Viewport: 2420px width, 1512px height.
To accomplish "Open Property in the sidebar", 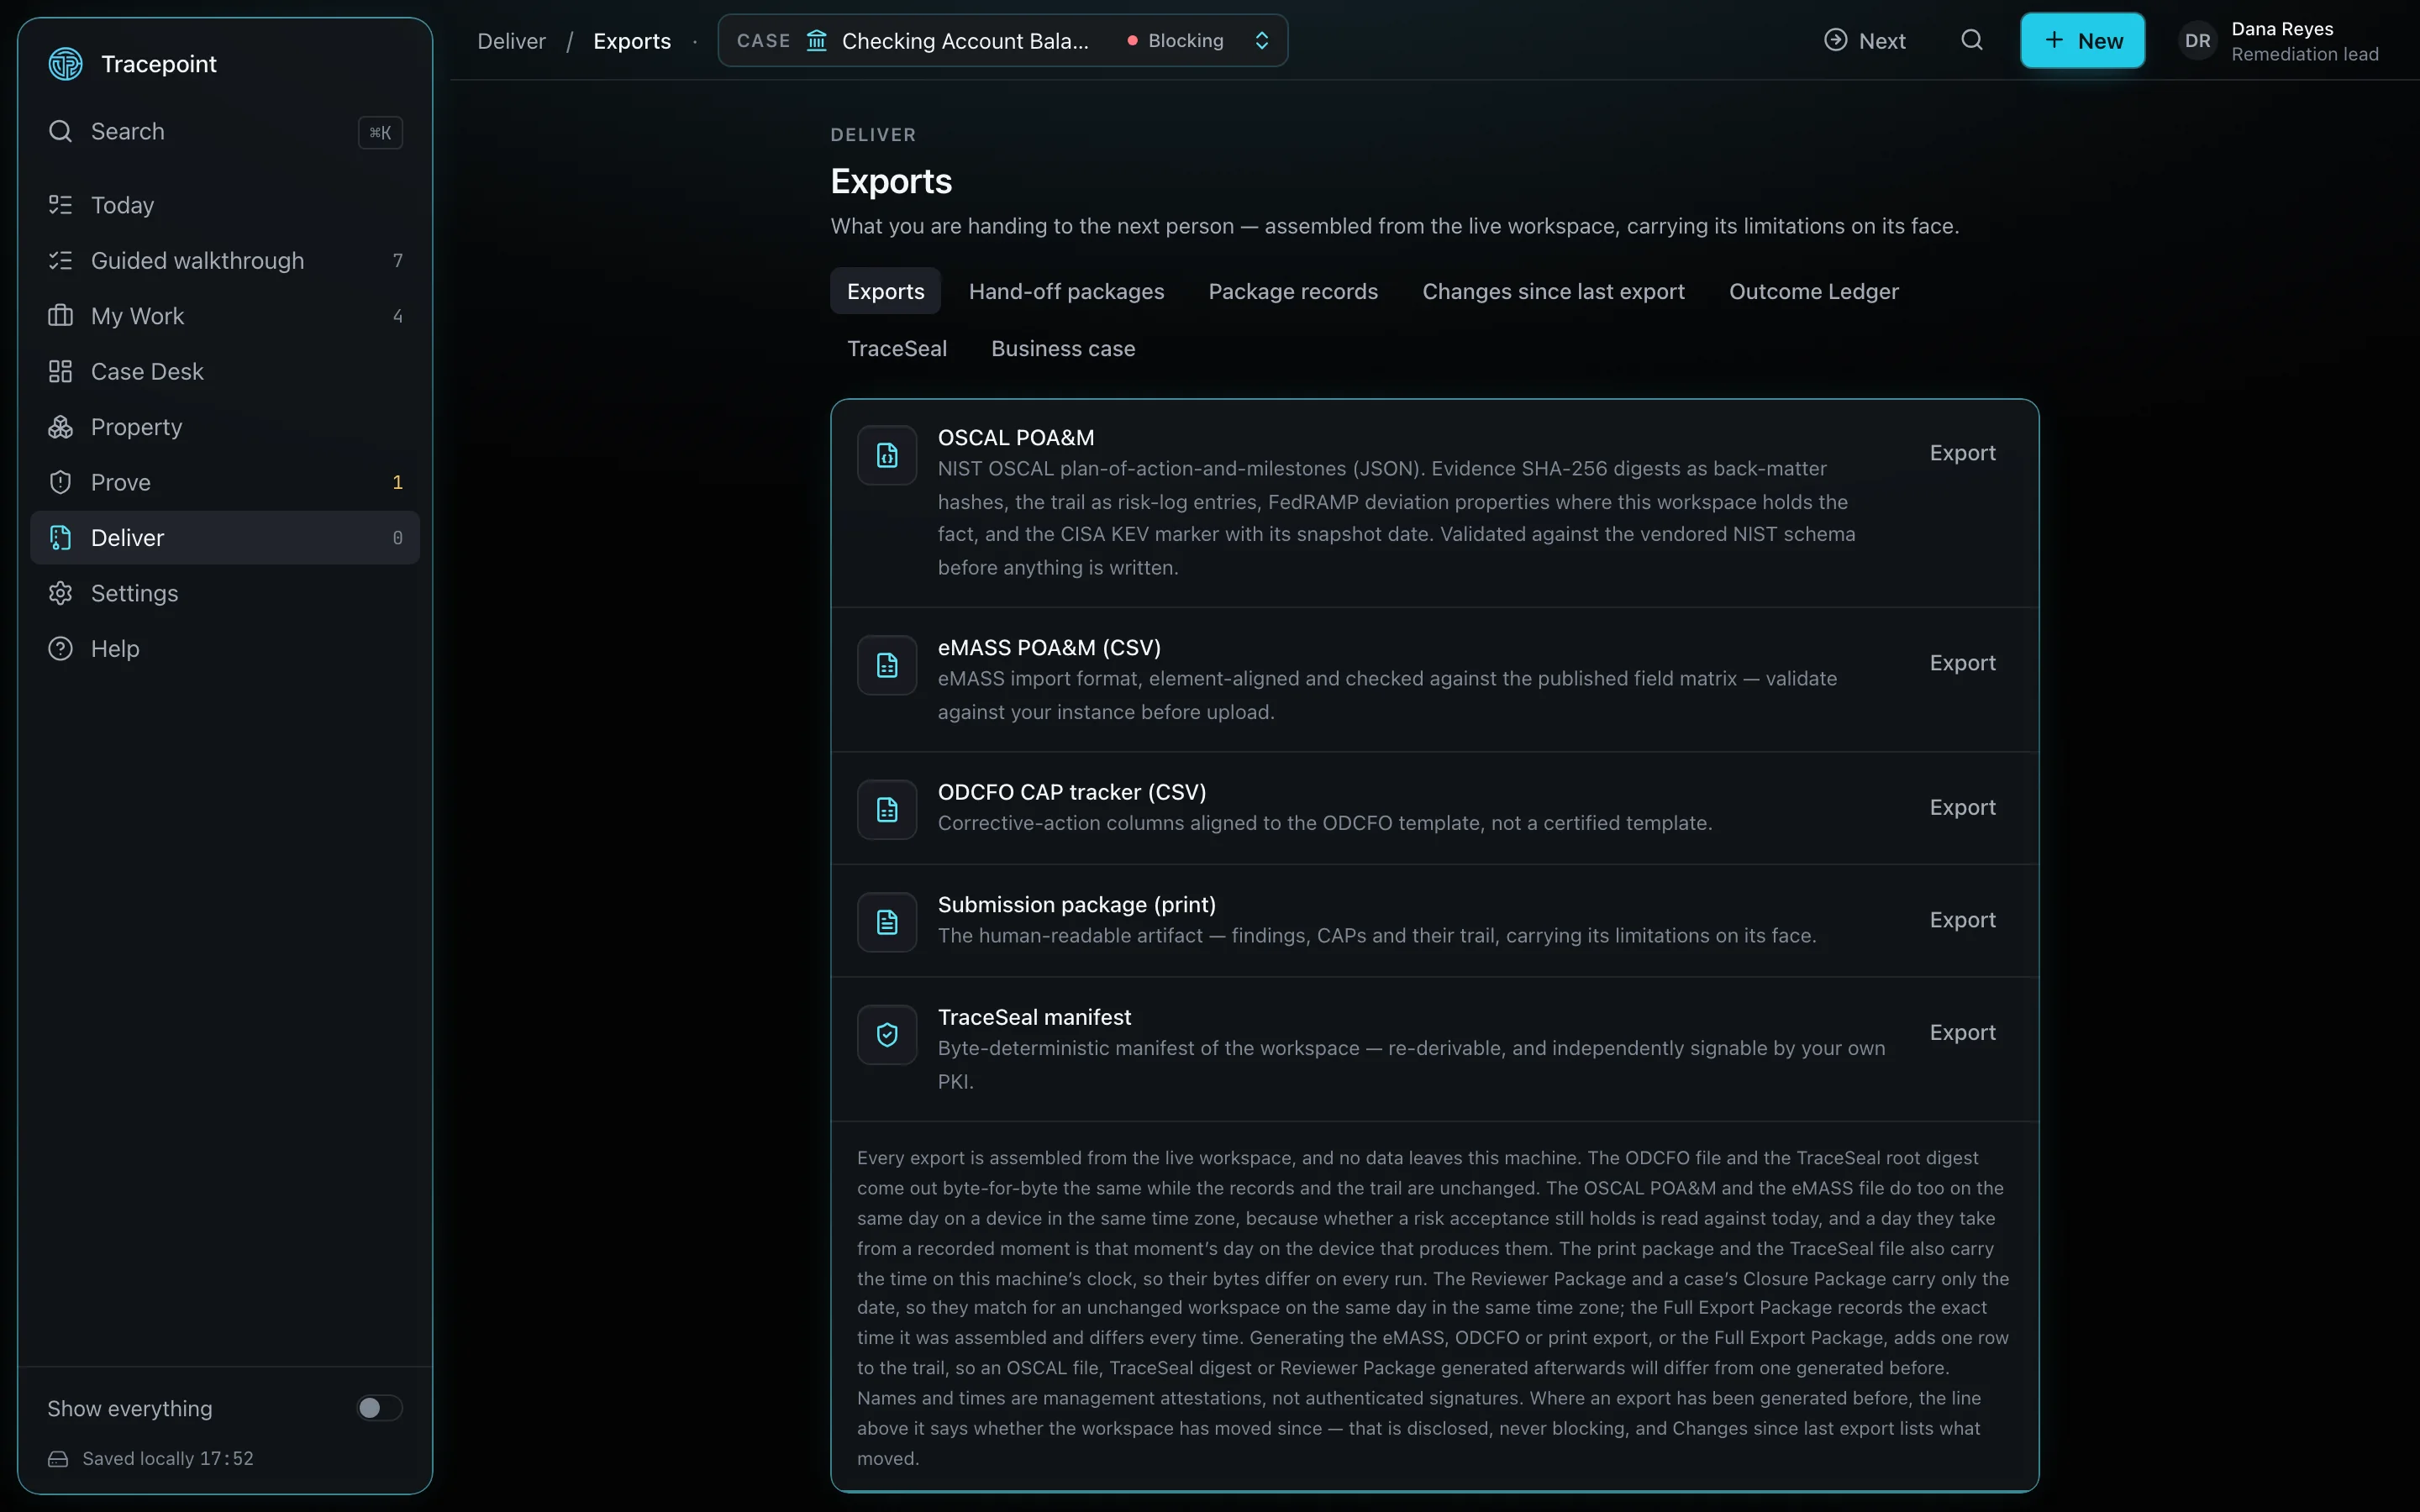I will click(x=225, y=427).
